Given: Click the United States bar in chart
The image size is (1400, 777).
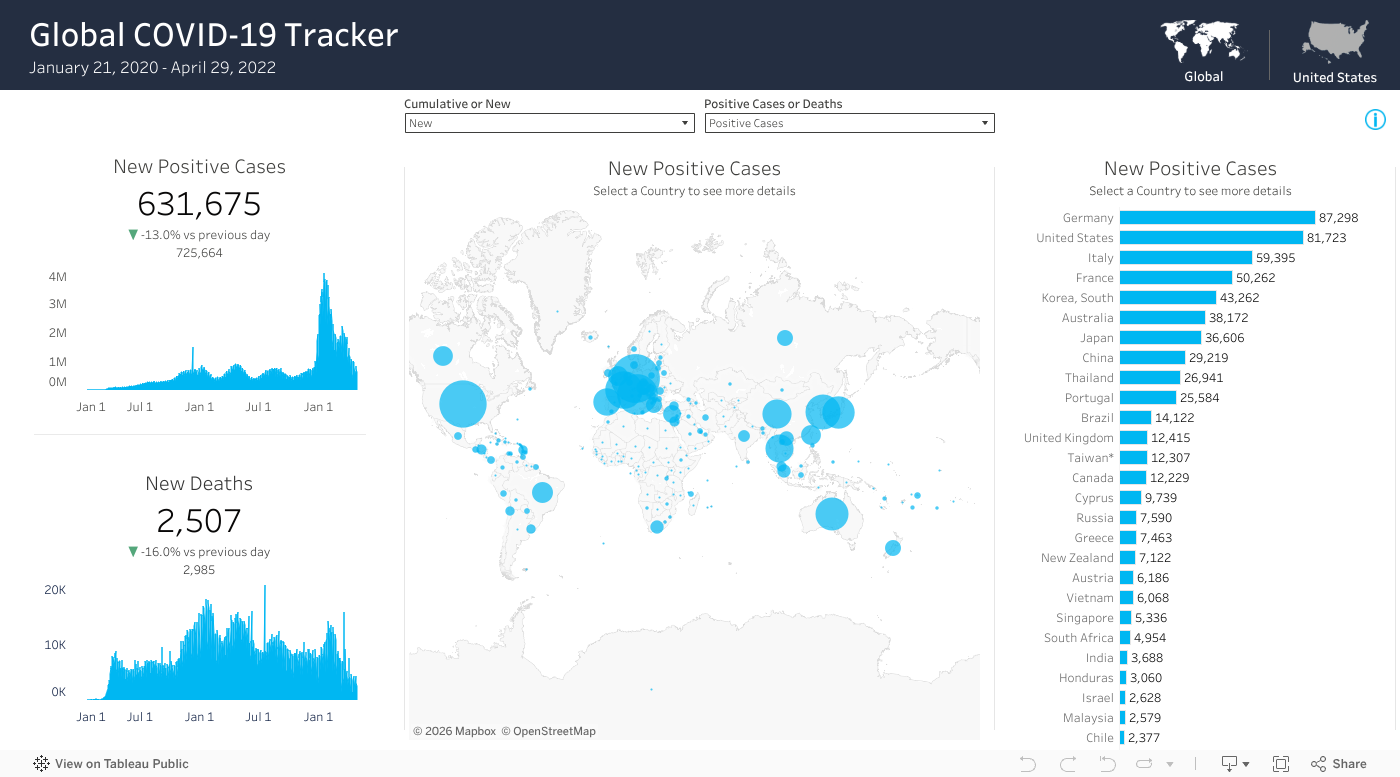Looking at the screenshot, I should tap(1210, 238).
